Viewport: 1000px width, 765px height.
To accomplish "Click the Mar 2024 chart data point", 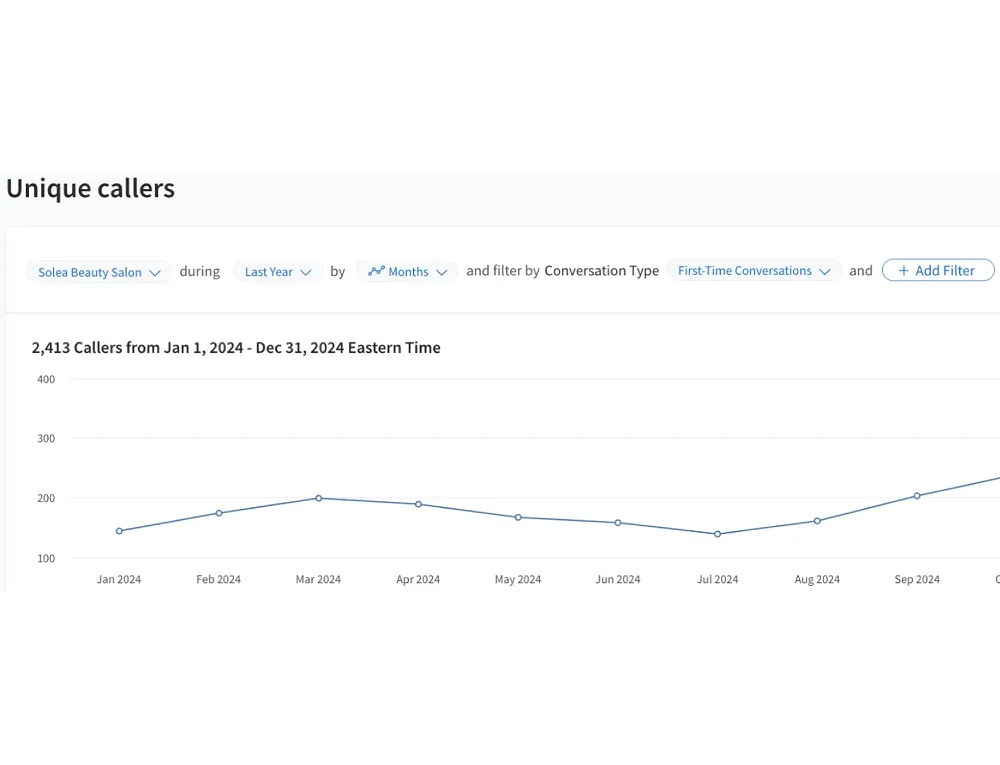I will [x=319, y=498].
